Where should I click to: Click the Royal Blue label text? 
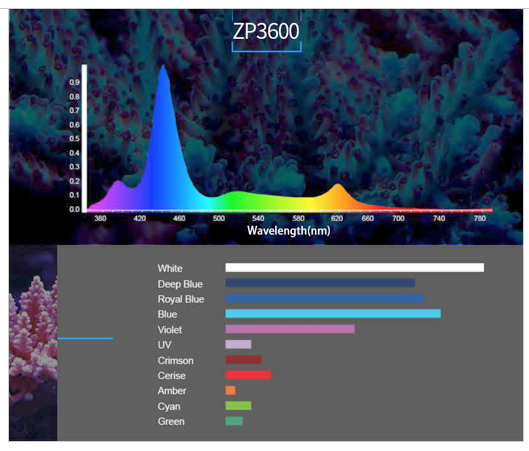(181, 299)
